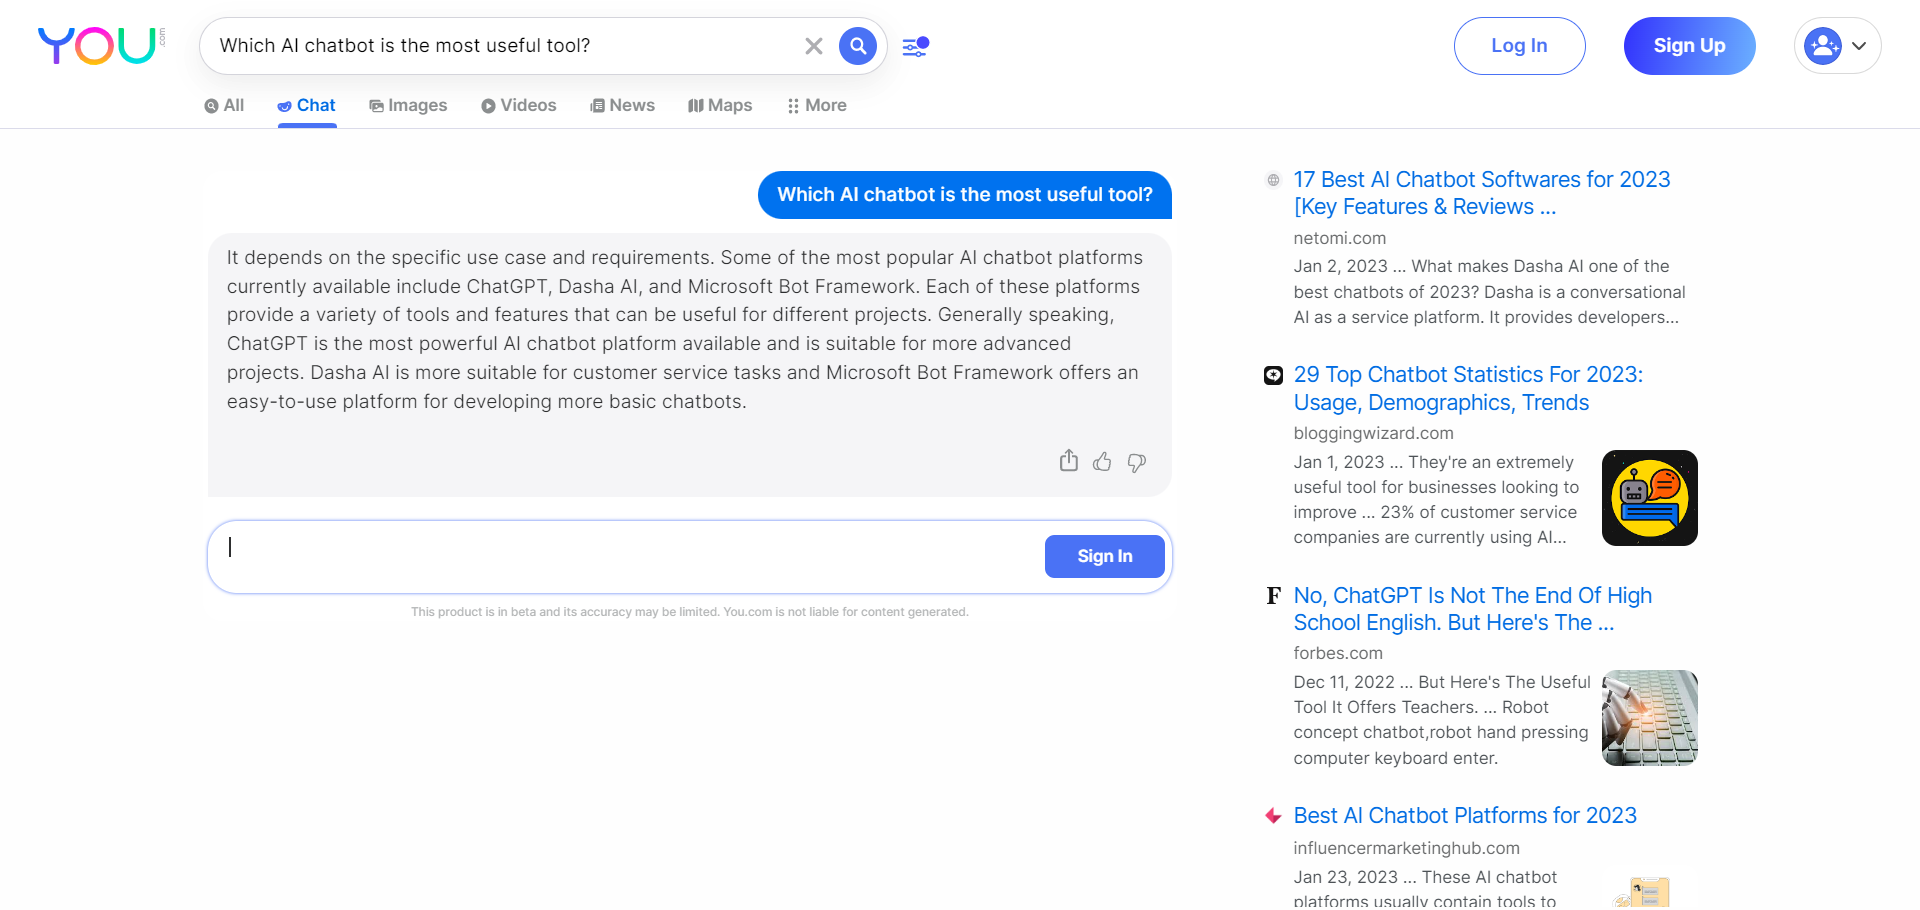The image size is (1920, 910).
Task: Click into the top search query field
Action: tap(505, 46)
